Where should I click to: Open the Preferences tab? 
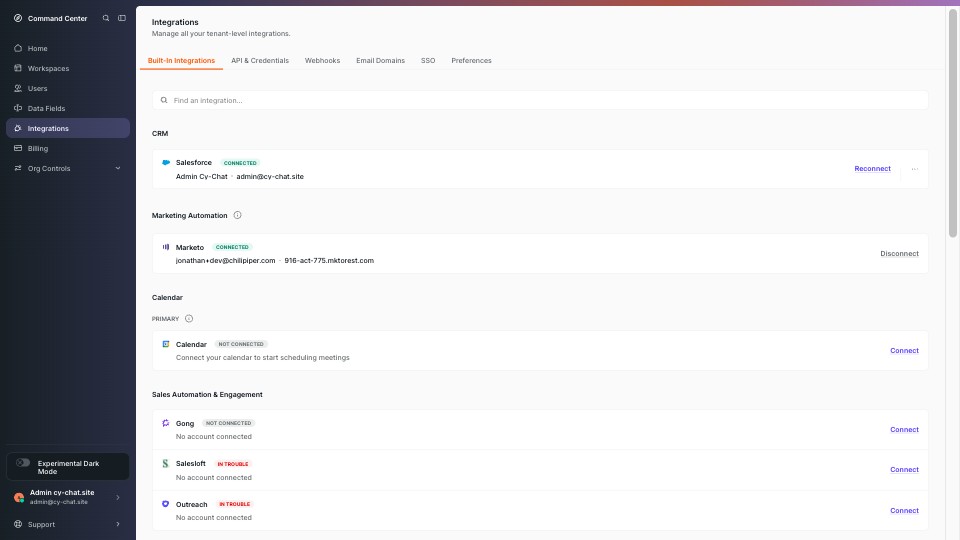click(471, 61)
